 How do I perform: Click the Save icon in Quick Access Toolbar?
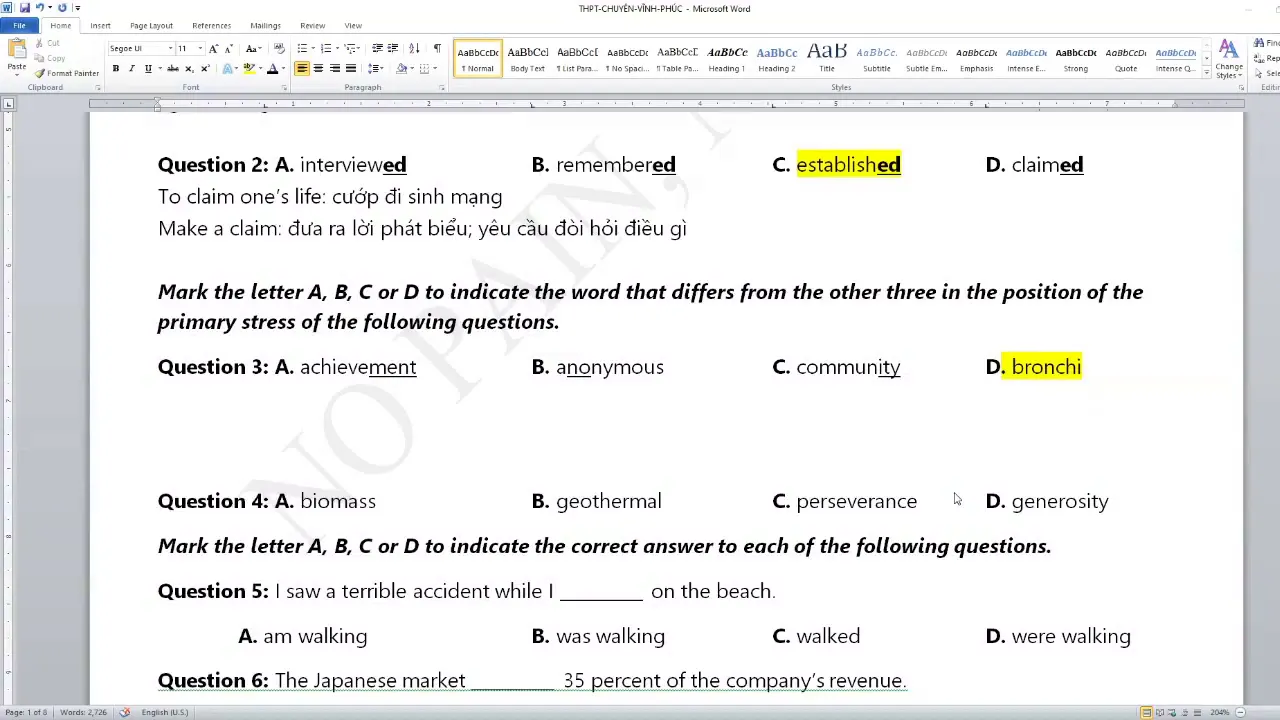pyautogui.click(x=24, y=8)
